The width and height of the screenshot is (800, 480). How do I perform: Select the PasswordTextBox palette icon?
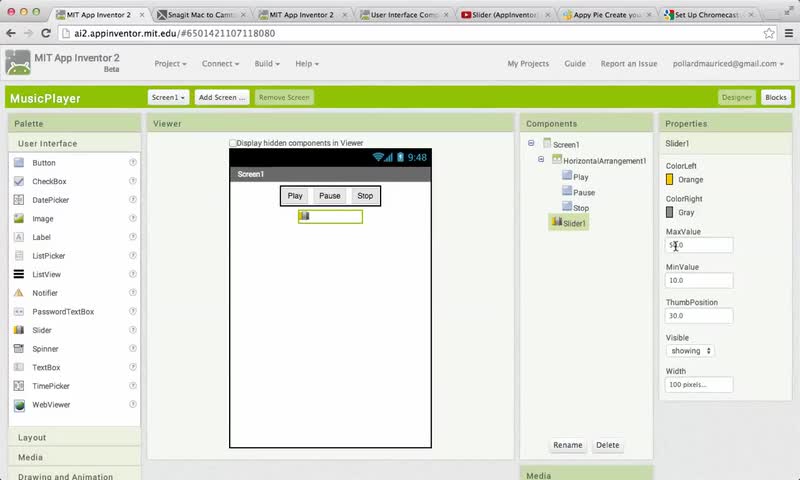19,312
